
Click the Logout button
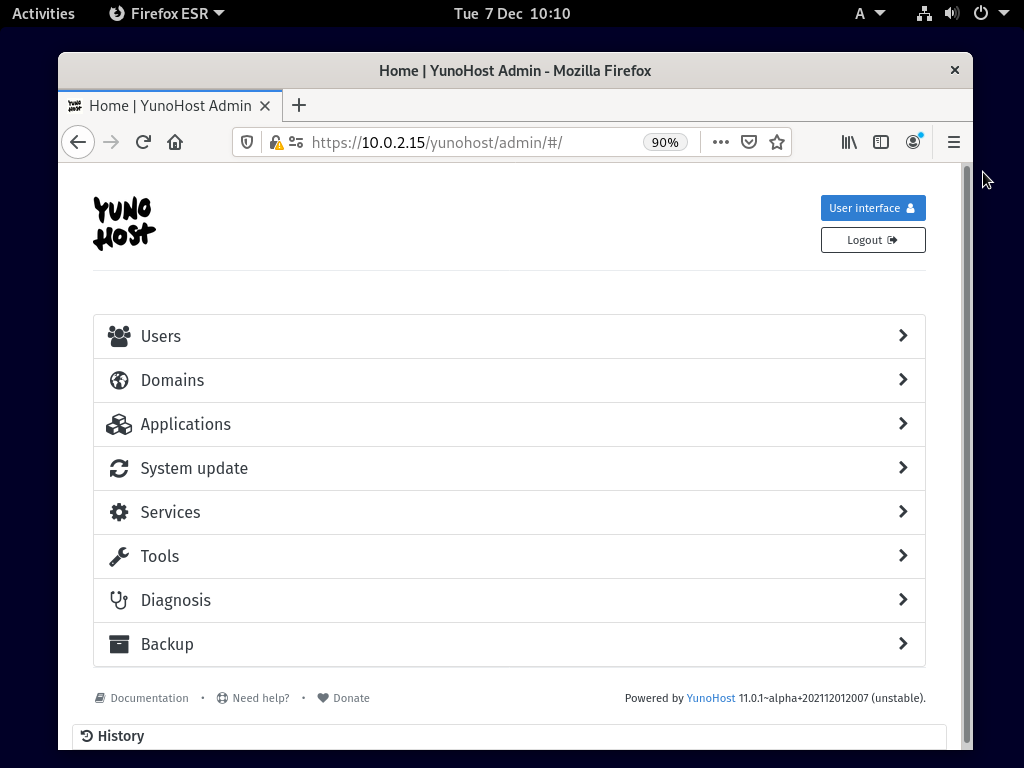tap(873, 240)
